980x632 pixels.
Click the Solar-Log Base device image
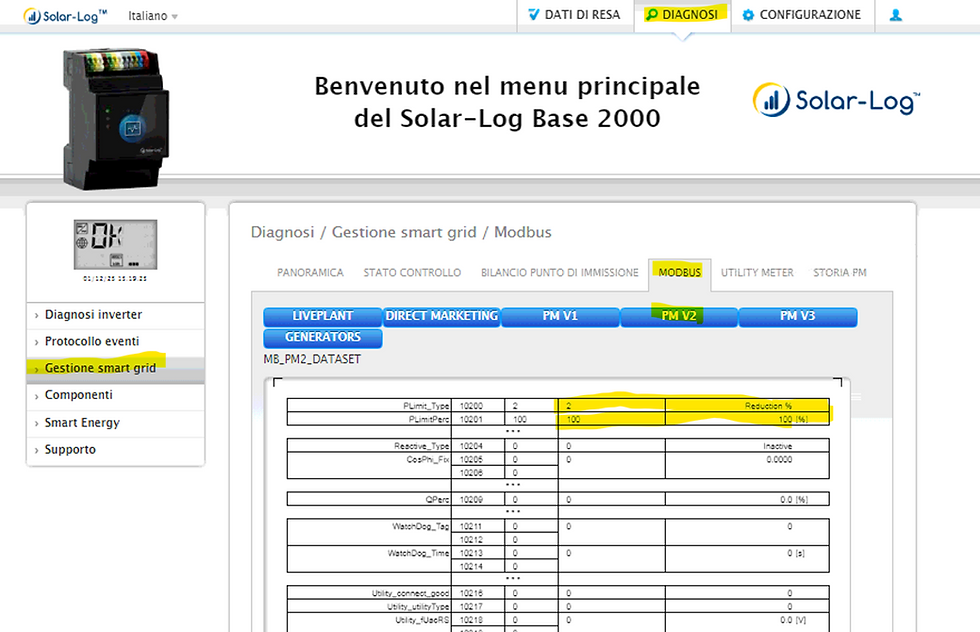tap(116, 118)
